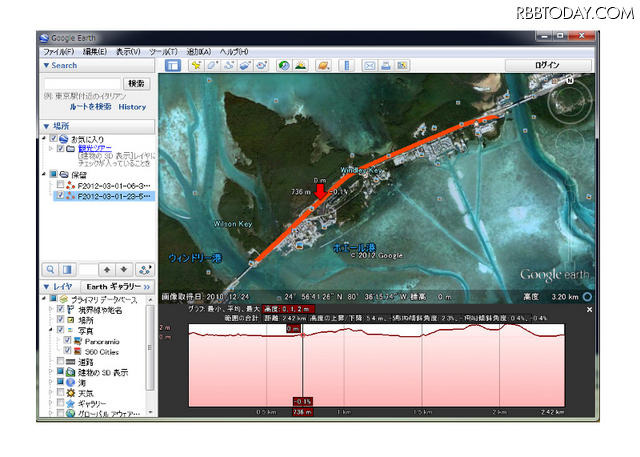Screen dimensions: 640x457
Task: Move selected place down with the arrow
Action: click(124, 270)
